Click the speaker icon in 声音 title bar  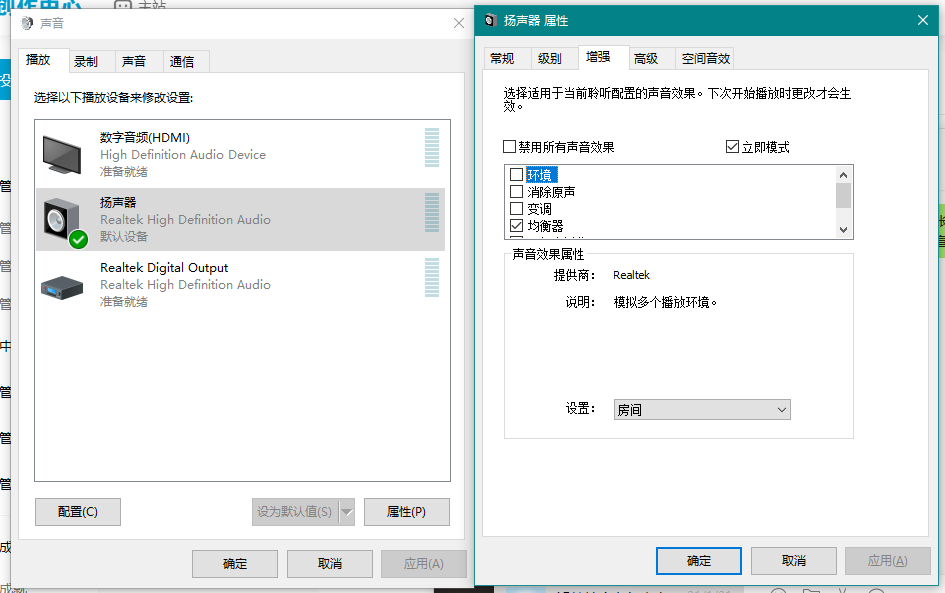27,23
